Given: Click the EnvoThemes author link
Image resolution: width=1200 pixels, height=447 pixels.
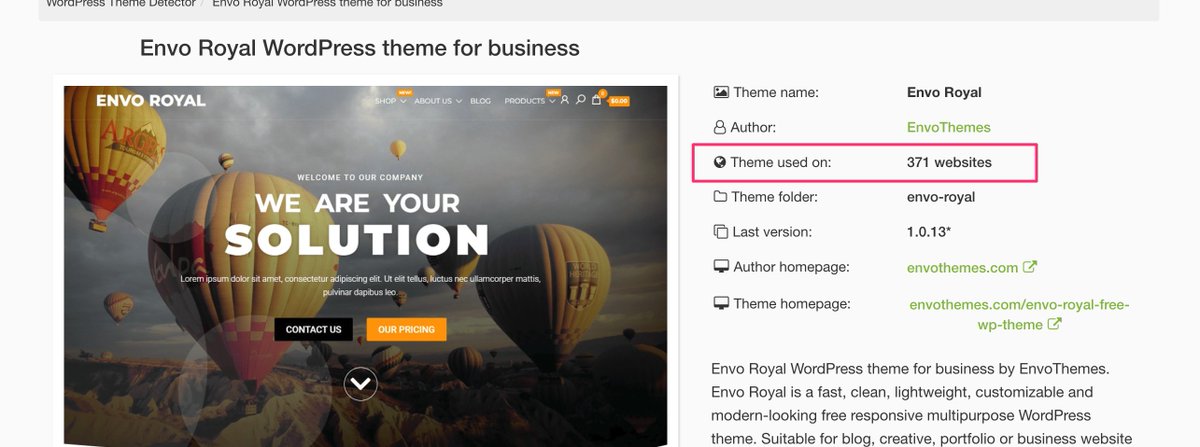Looking at the screenshot, I should pyautogui.click(x=948, y=127).
